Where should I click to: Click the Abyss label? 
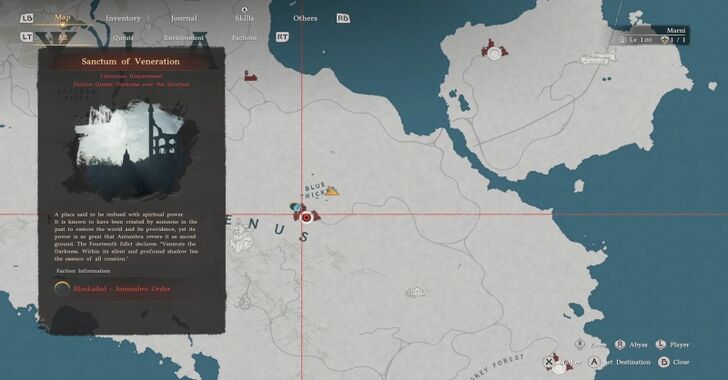(x=638, y=345)
